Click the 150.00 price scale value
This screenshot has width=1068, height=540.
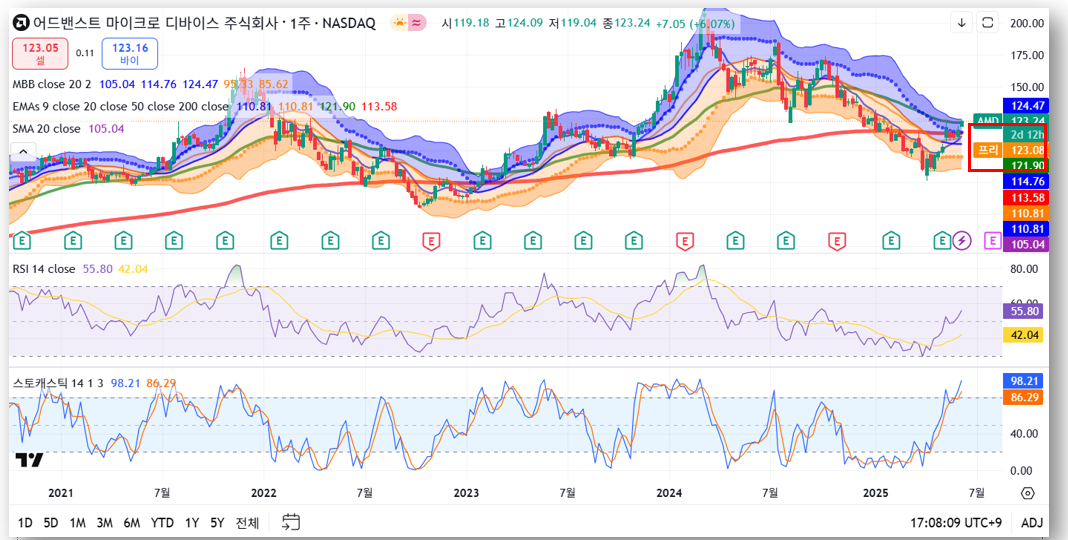[x=1028, y=87]
